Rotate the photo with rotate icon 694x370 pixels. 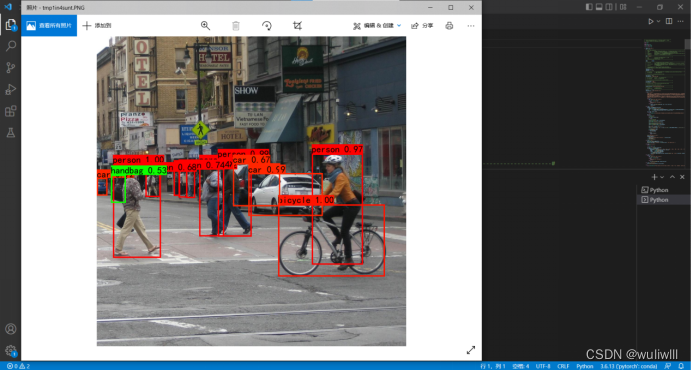[266, 26]
